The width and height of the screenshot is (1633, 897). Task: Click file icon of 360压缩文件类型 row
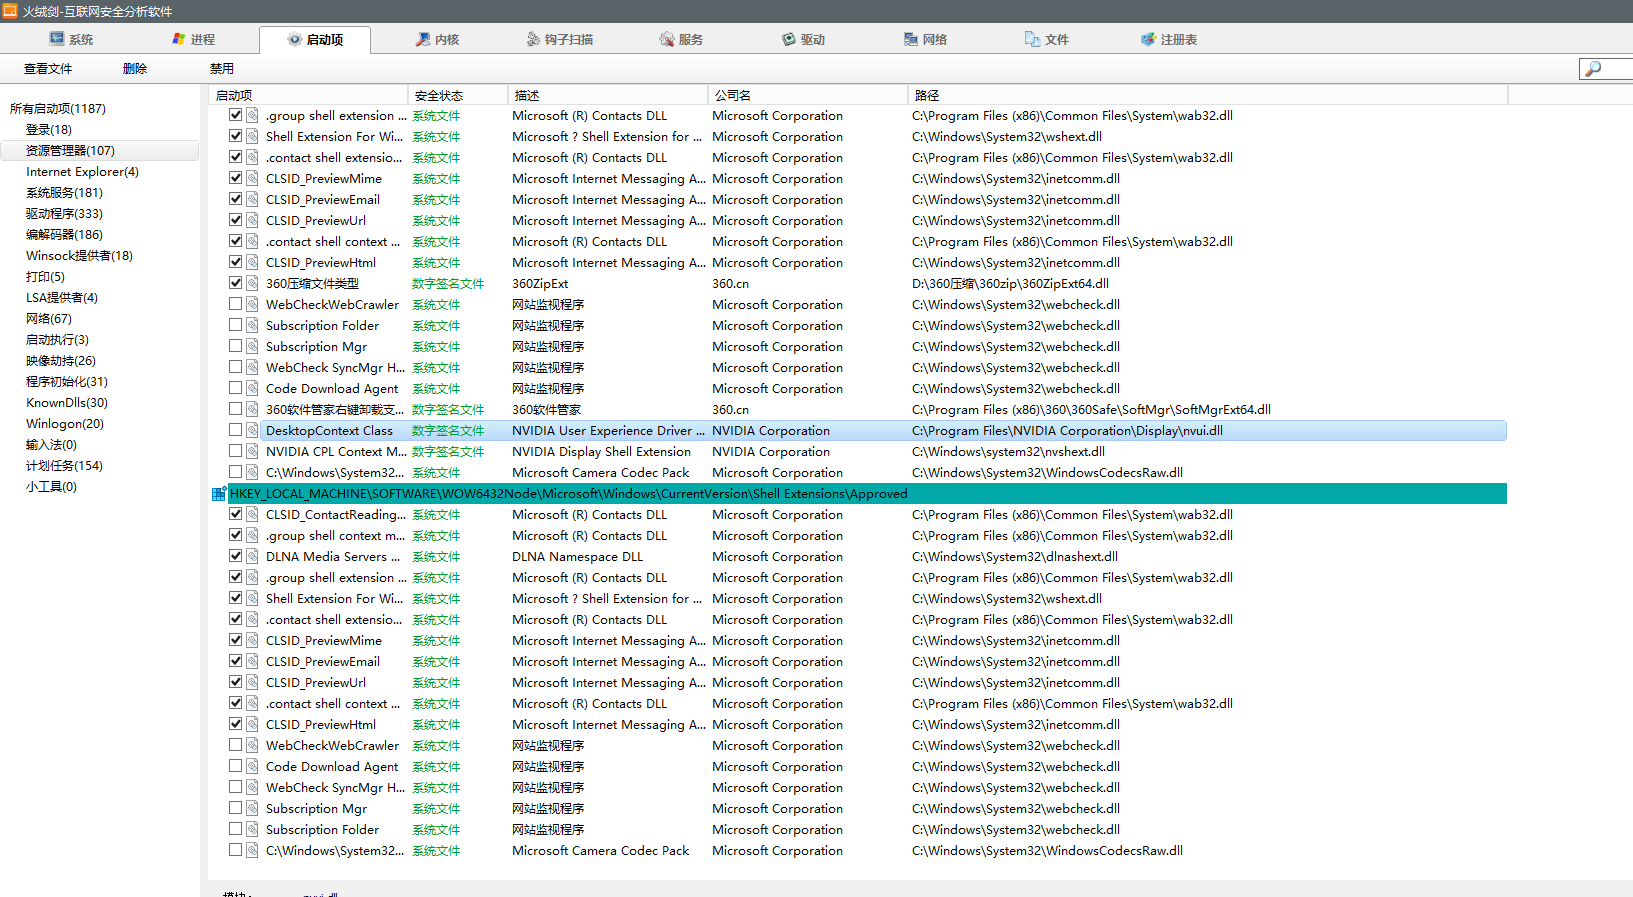[253, 283]
